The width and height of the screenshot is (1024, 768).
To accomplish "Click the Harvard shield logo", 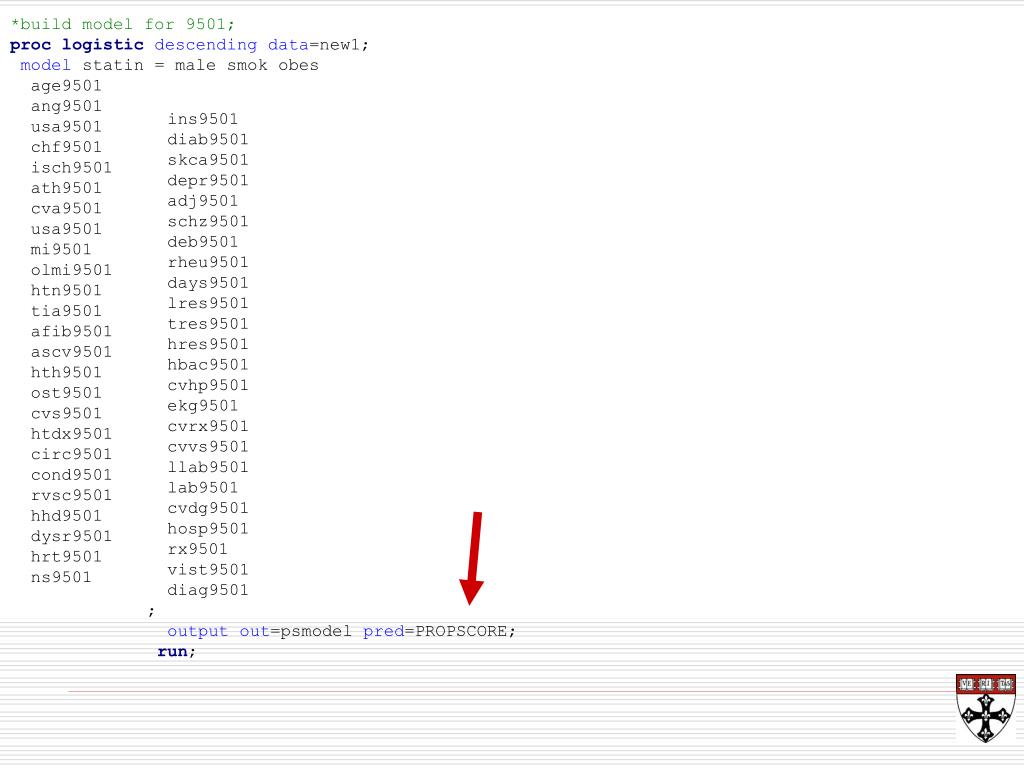I will tap(985, 709).
